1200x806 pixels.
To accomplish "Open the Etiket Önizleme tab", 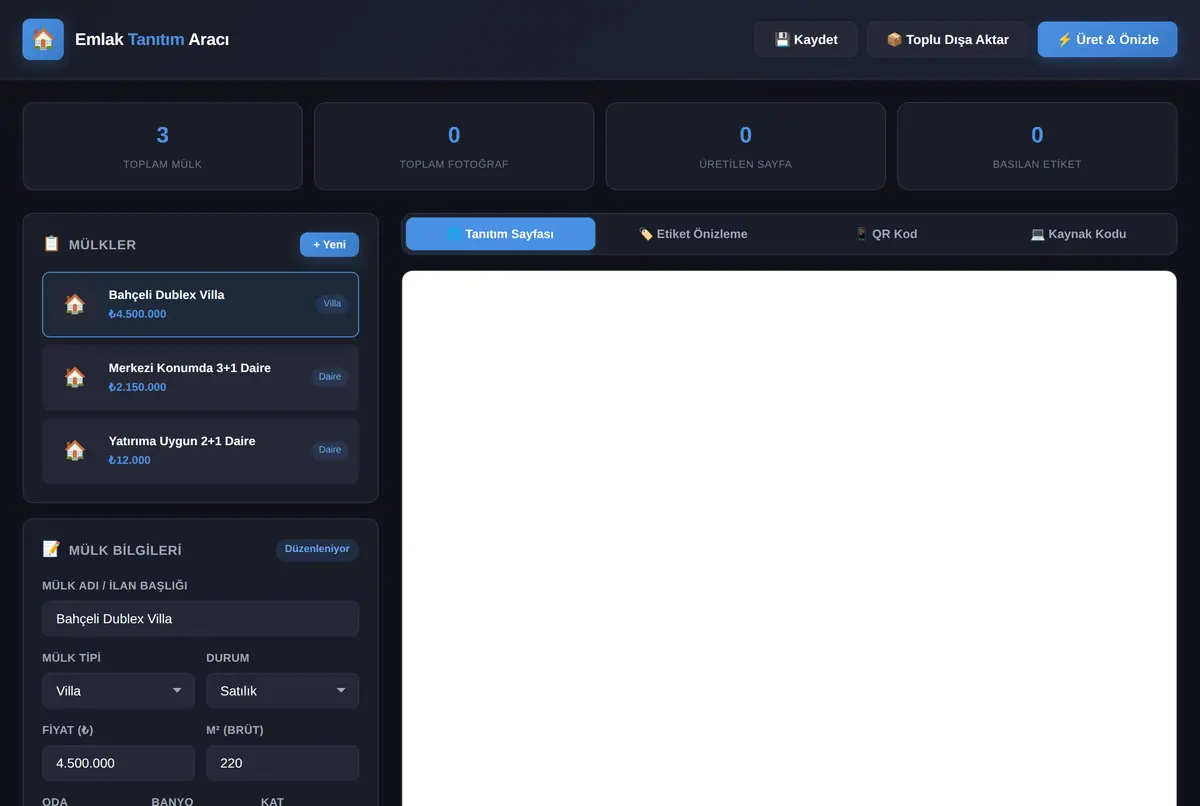I will pyautogui.click(x=693, y=234).
